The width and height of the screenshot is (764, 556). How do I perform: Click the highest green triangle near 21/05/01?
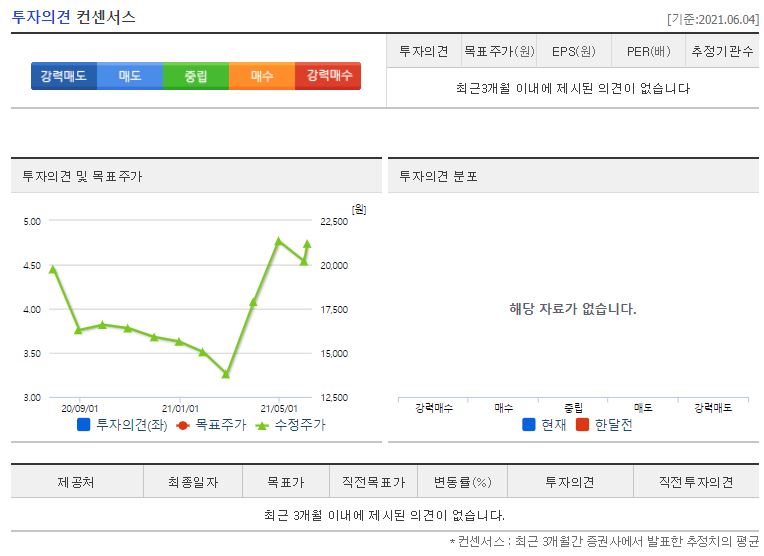[279, 241]
